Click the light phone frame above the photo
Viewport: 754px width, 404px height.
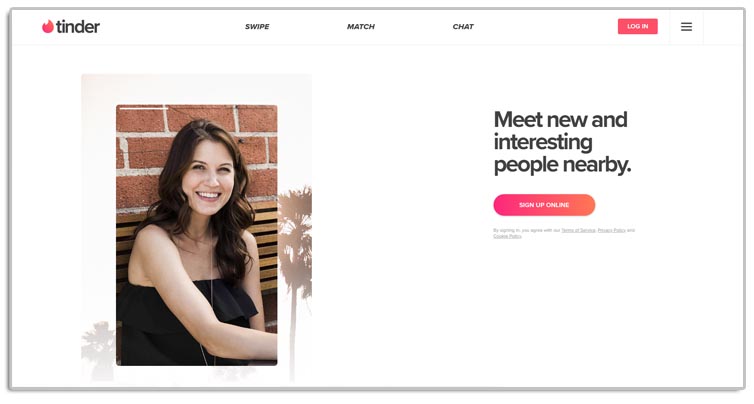(197, 89)
